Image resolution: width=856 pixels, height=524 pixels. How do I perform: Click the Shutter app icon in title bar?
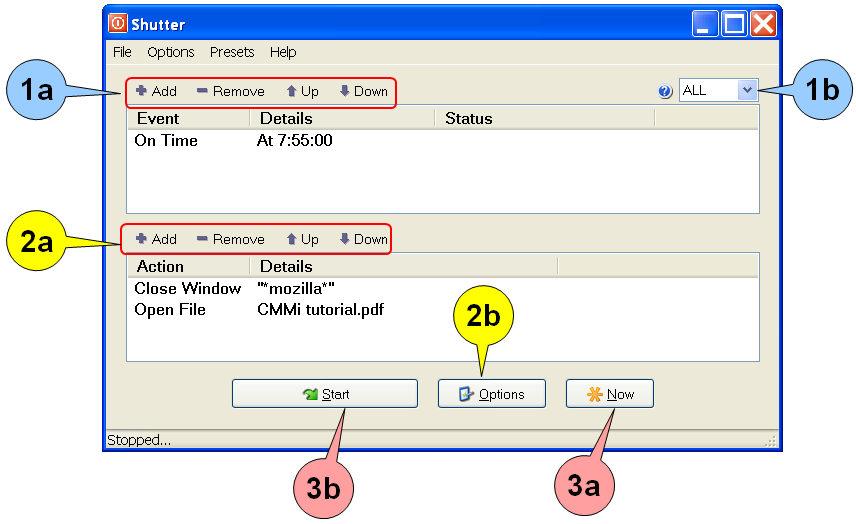pos(117,23)
